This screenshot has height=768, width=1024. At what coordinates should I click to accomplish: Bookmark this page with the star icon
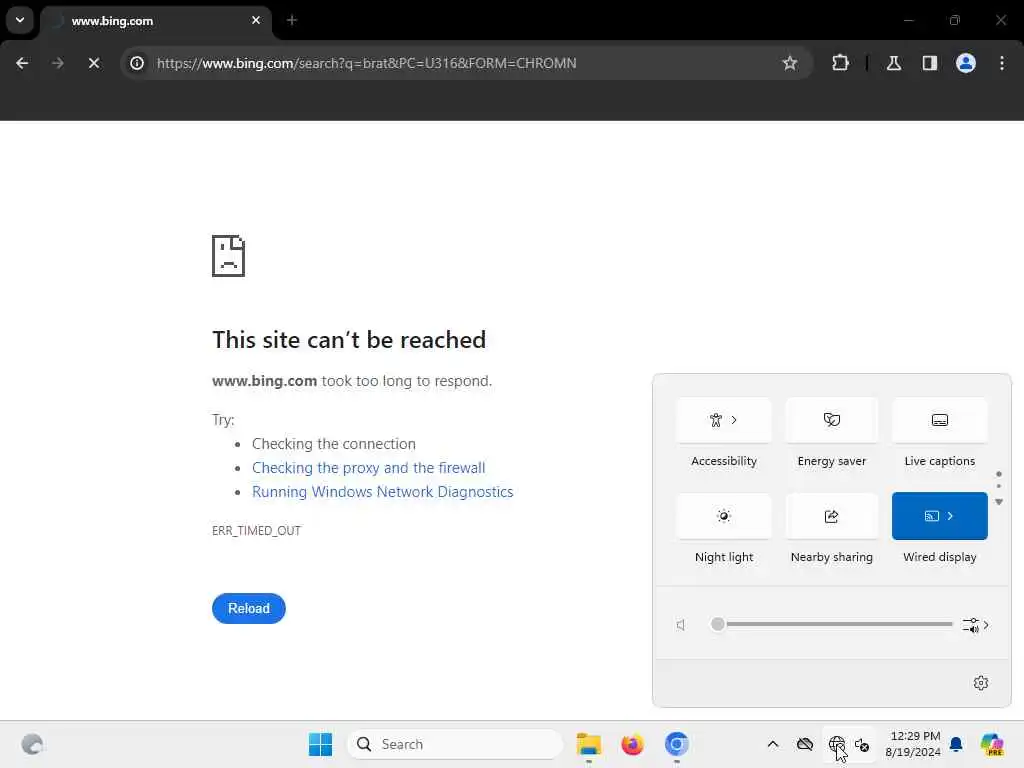coord(790,63)
